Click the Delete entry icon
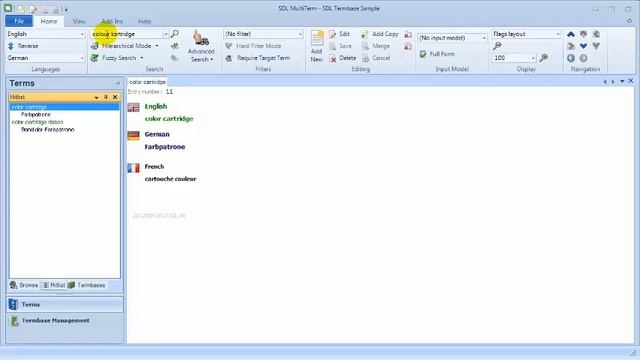 click(x=333, y=58)
